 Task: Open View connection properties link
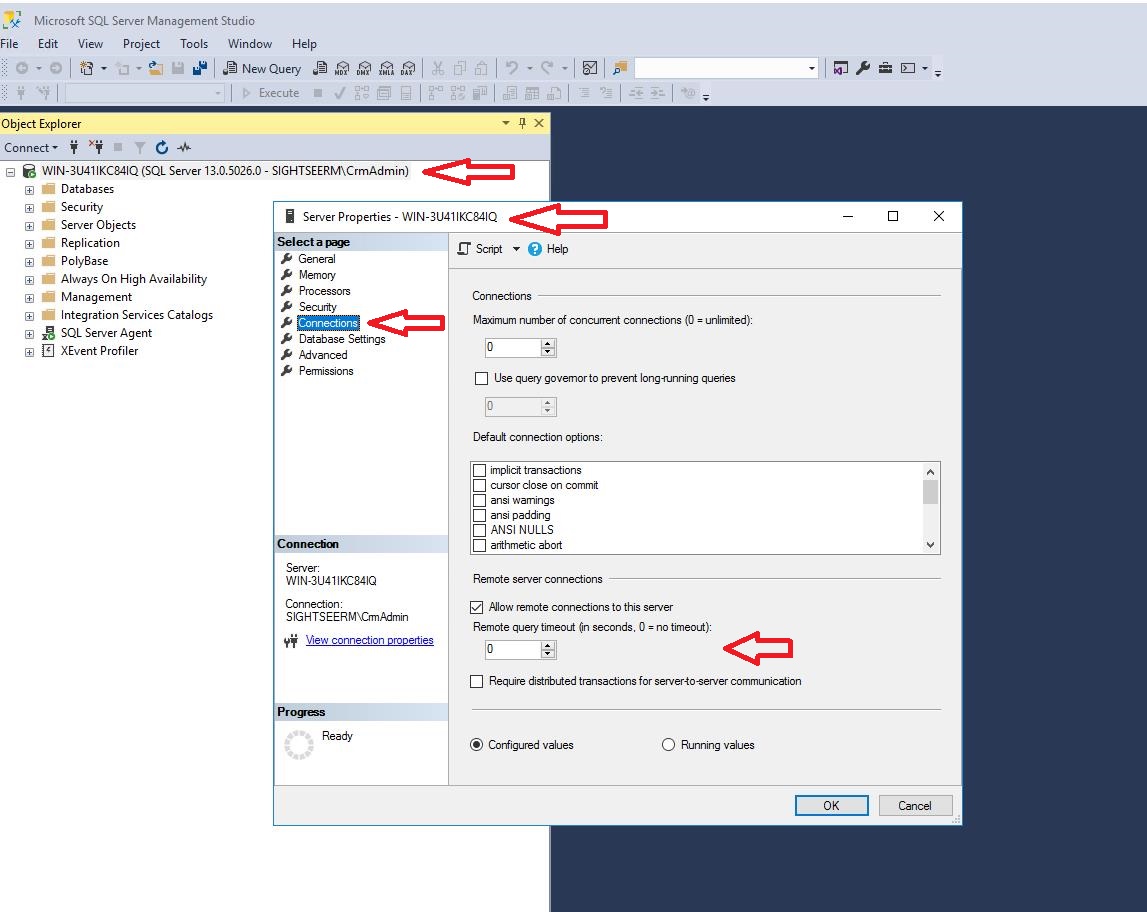click(x=369, y=640)
